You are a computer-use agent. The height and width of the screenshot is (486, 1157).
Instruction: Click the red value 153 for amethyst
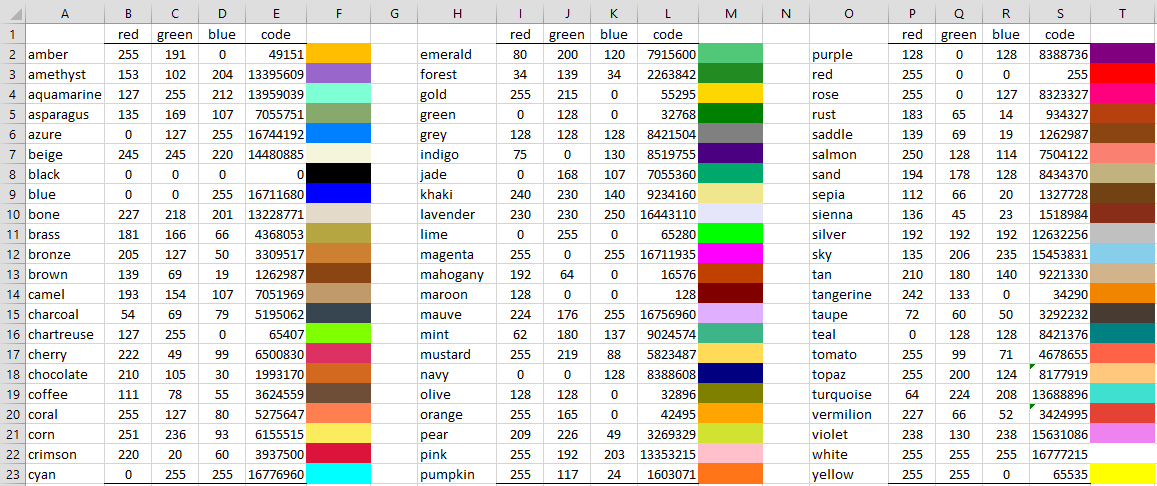pos(128,74)
